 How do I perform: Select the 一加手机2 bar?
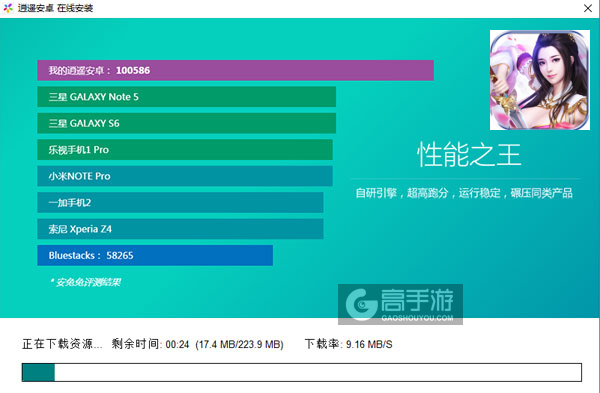(x=180, y=202)
